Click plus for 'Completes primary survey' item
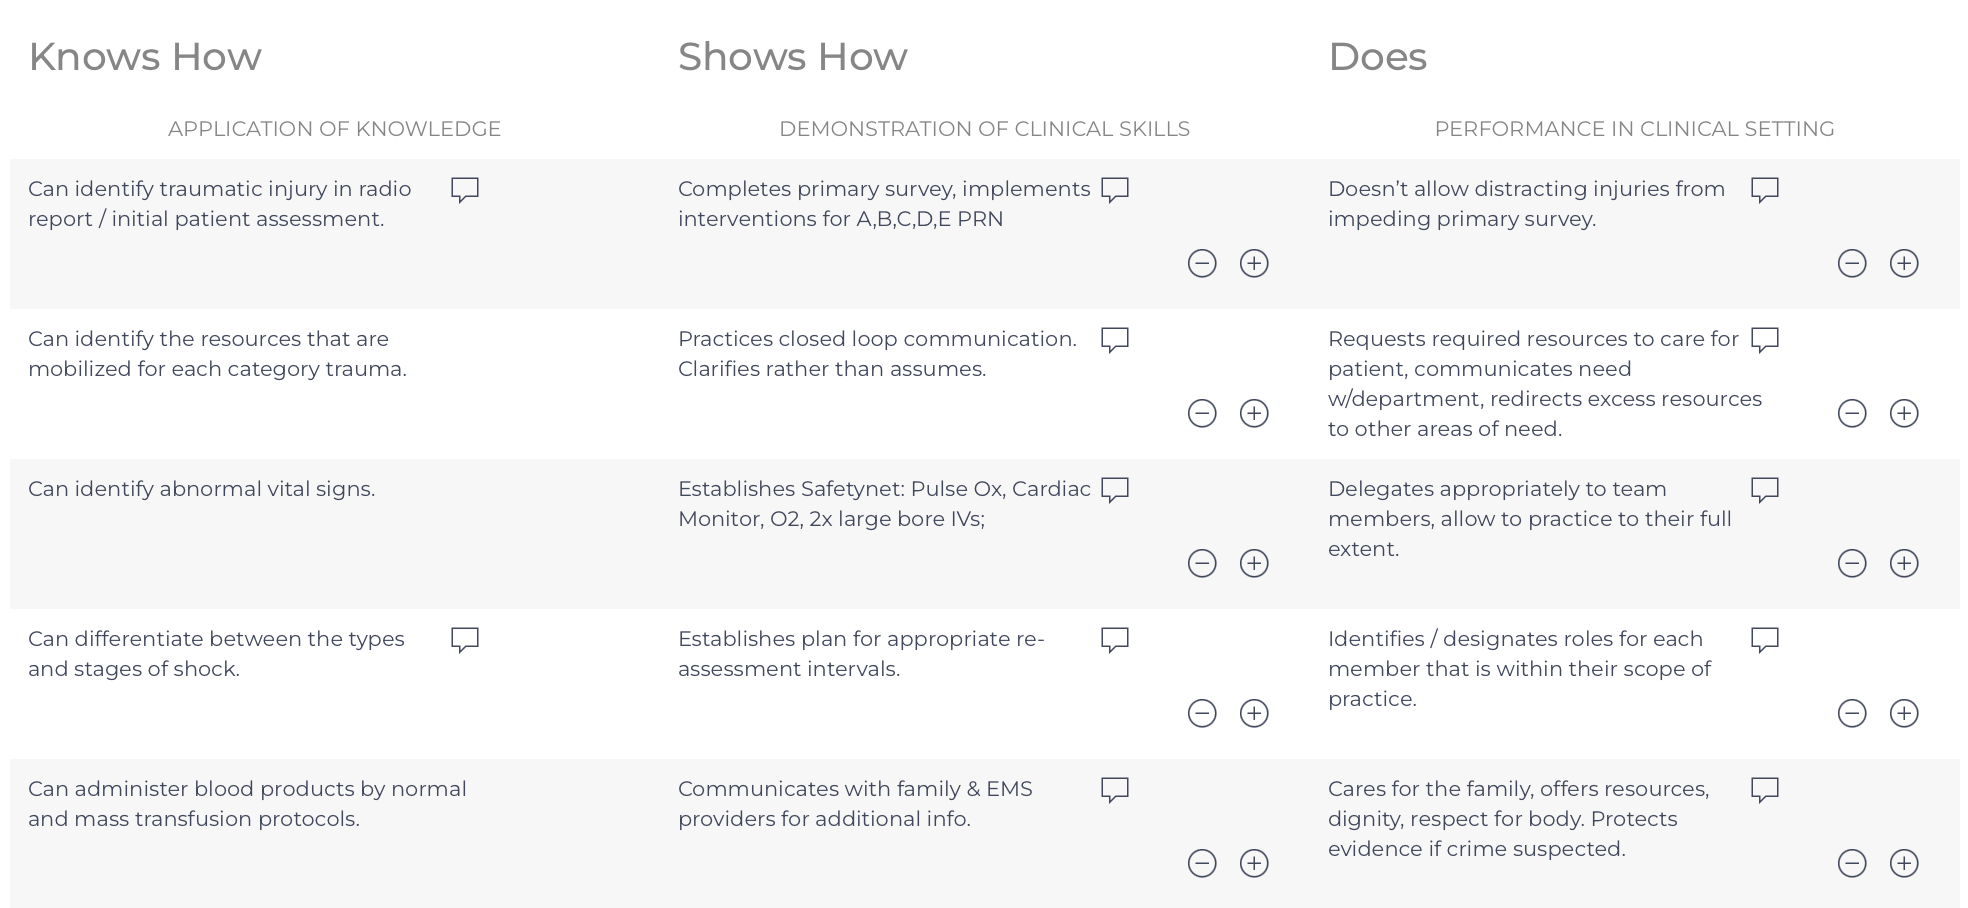Viewport: 1968px width, 908px height. click(1254, 263)
